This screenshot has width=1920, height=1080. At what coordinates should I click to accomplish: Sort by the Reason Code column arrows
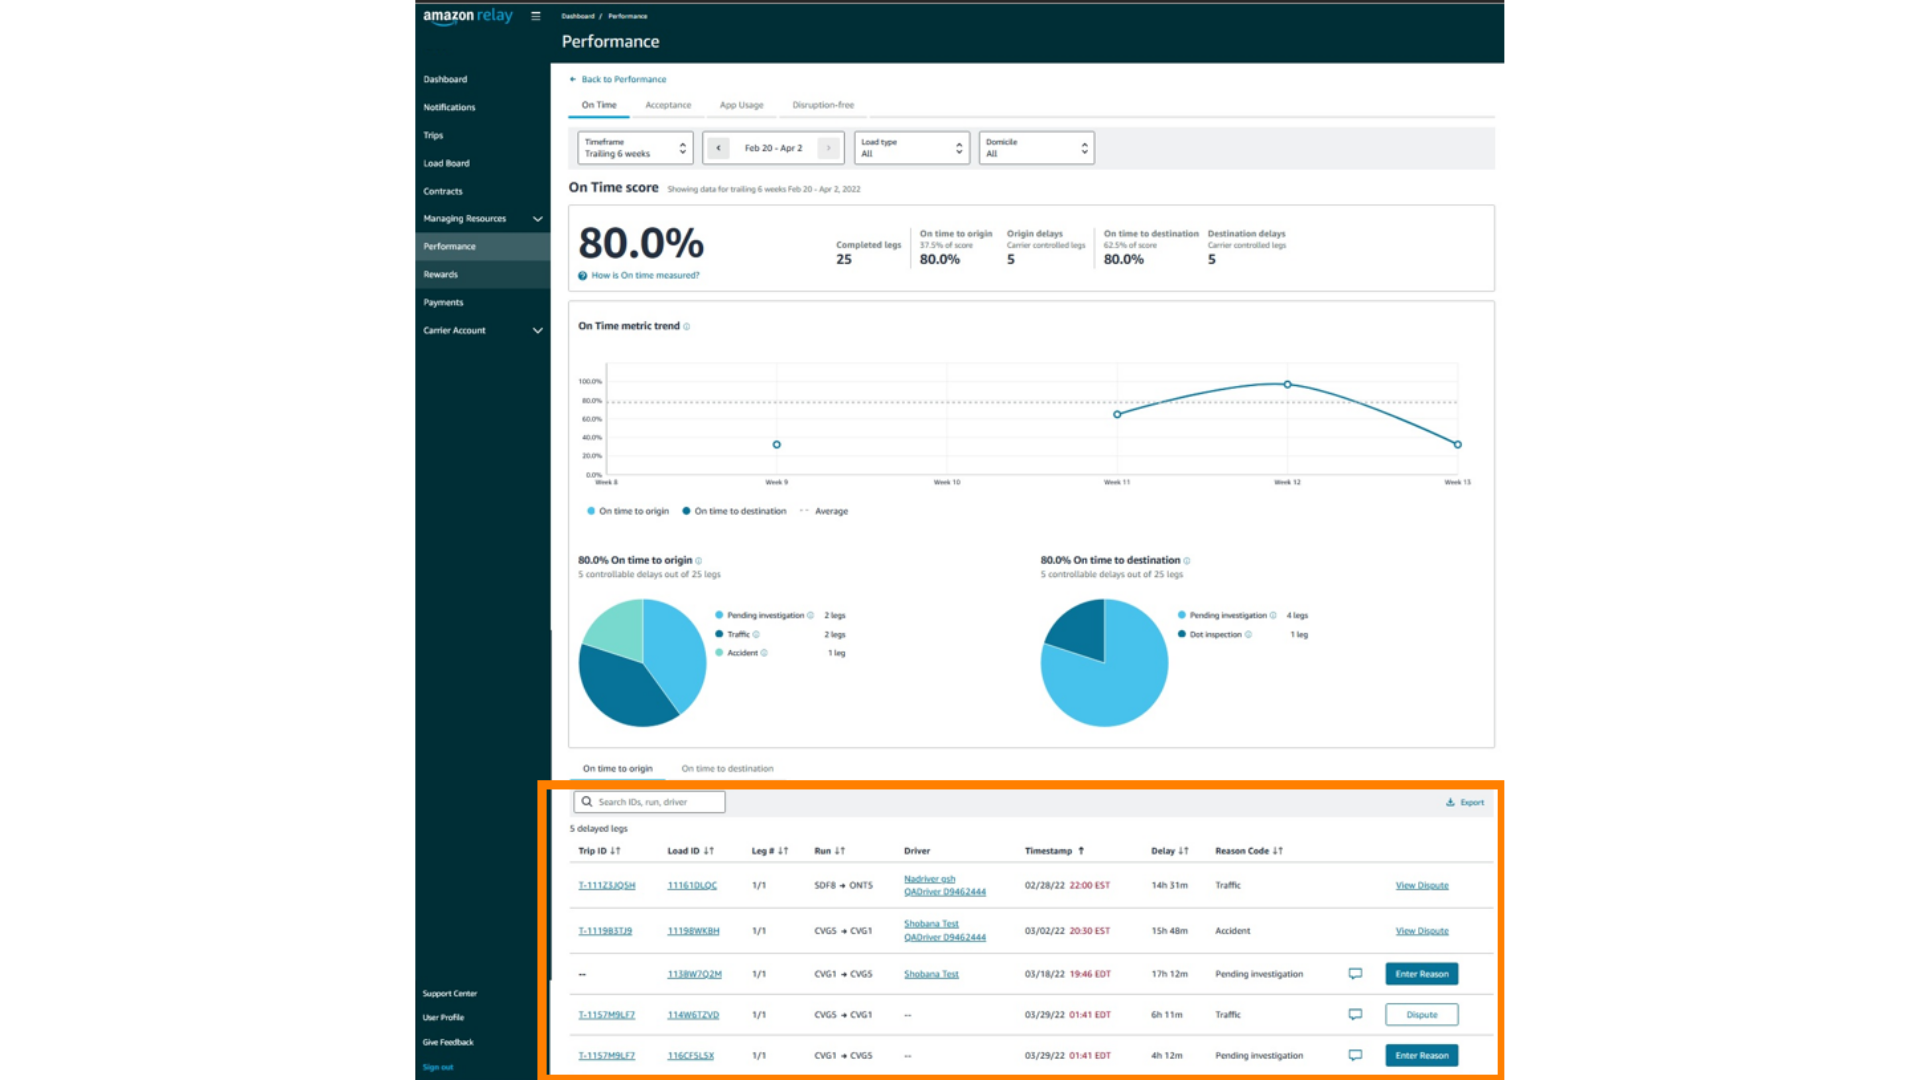coord(1278,851)
